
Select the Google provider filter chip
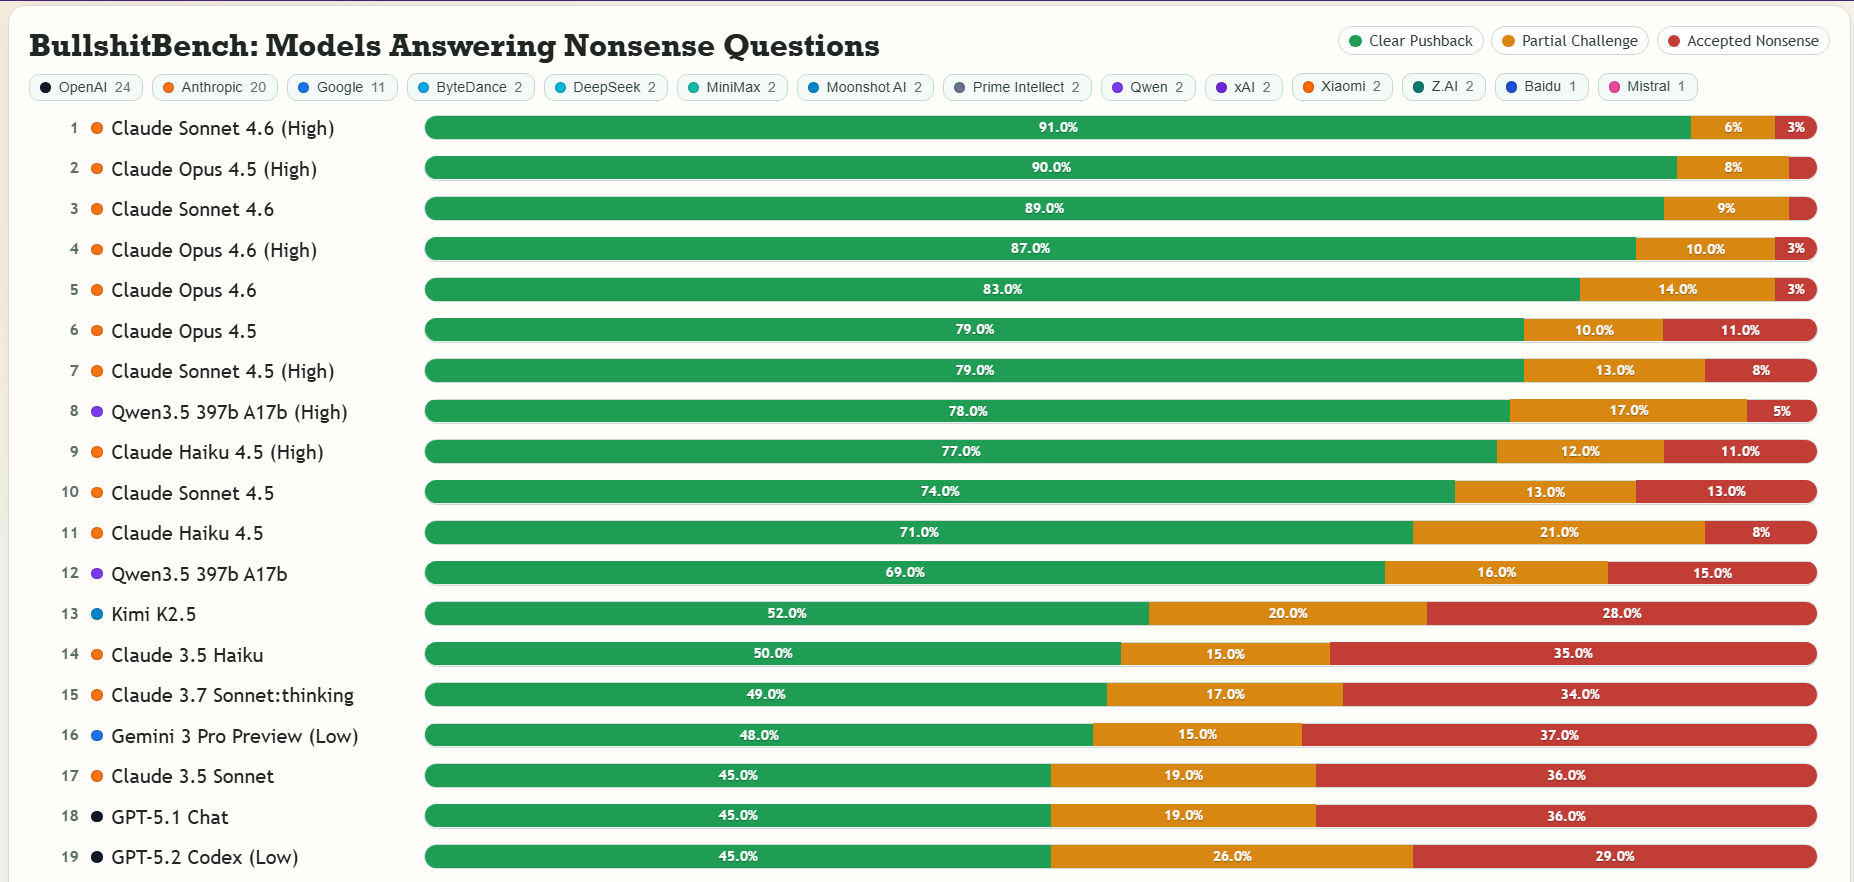[341, 87]
